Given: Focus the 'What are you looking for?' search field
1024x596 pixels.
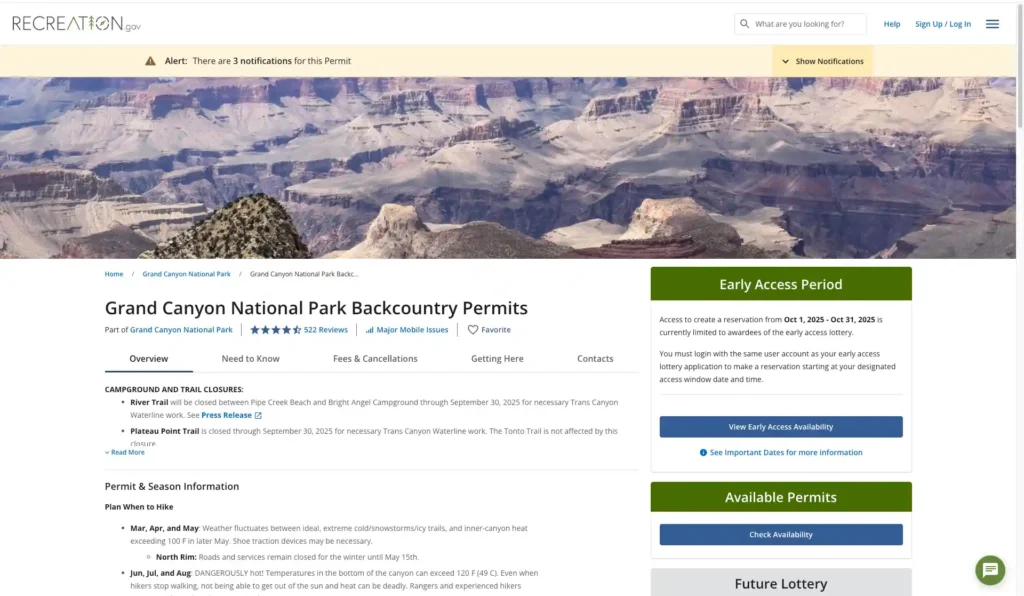Looking at the screenshot, I should click(x=801, y=24).
